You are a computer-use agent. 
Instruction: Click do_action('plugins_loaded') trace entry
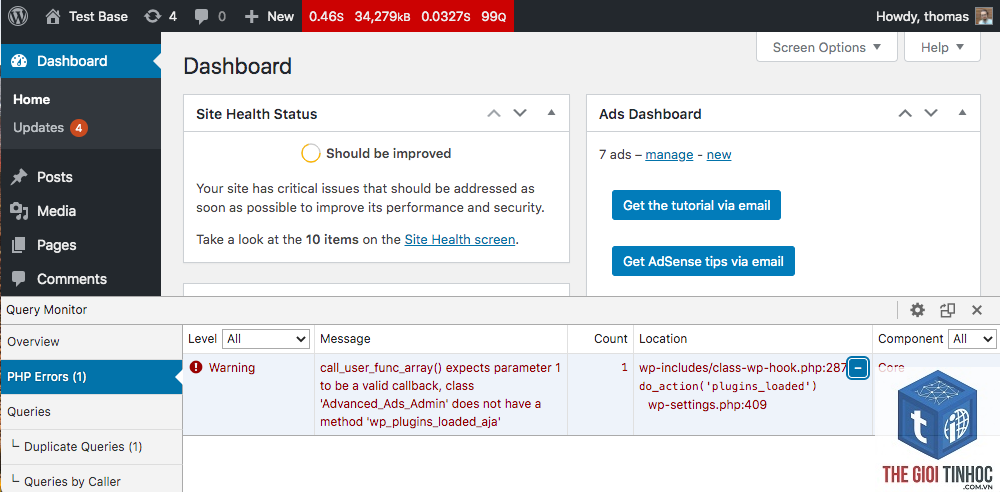[x=728, y=387]
